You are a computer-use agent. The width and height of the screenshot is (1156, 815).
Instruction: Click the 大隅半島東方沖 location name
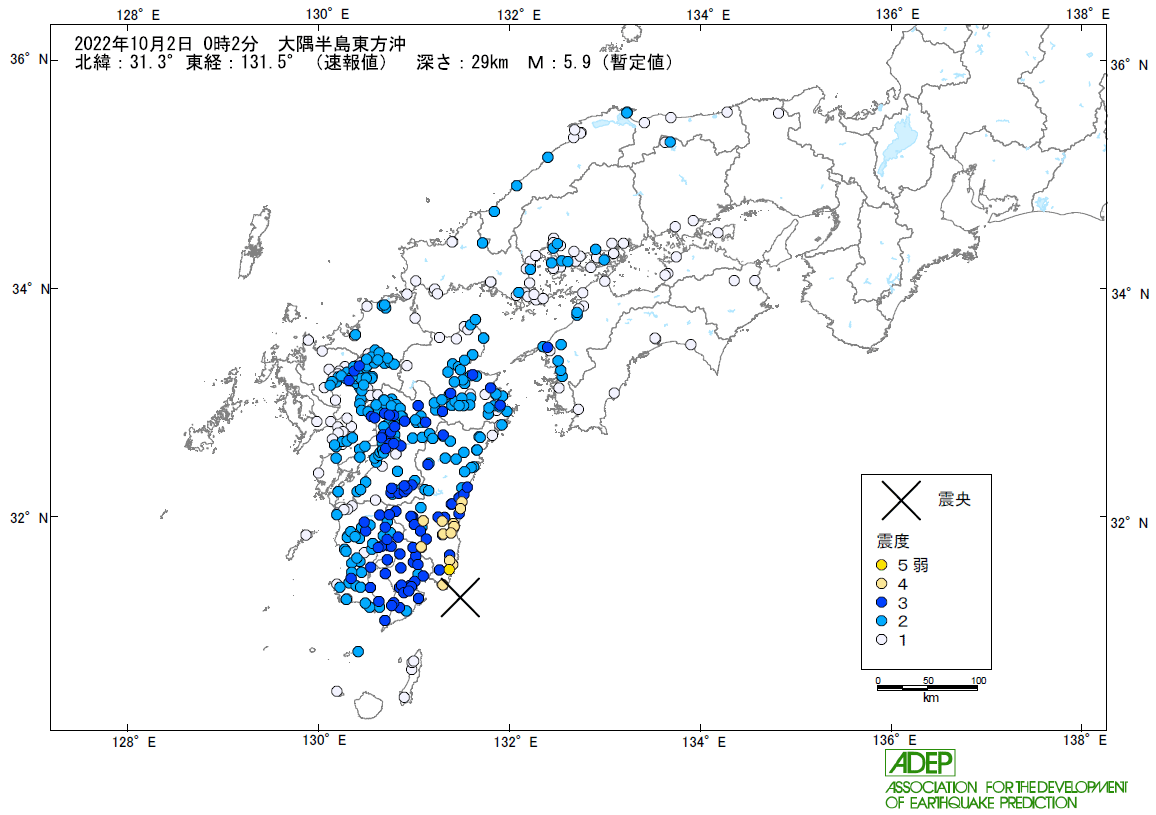[342, 44]
